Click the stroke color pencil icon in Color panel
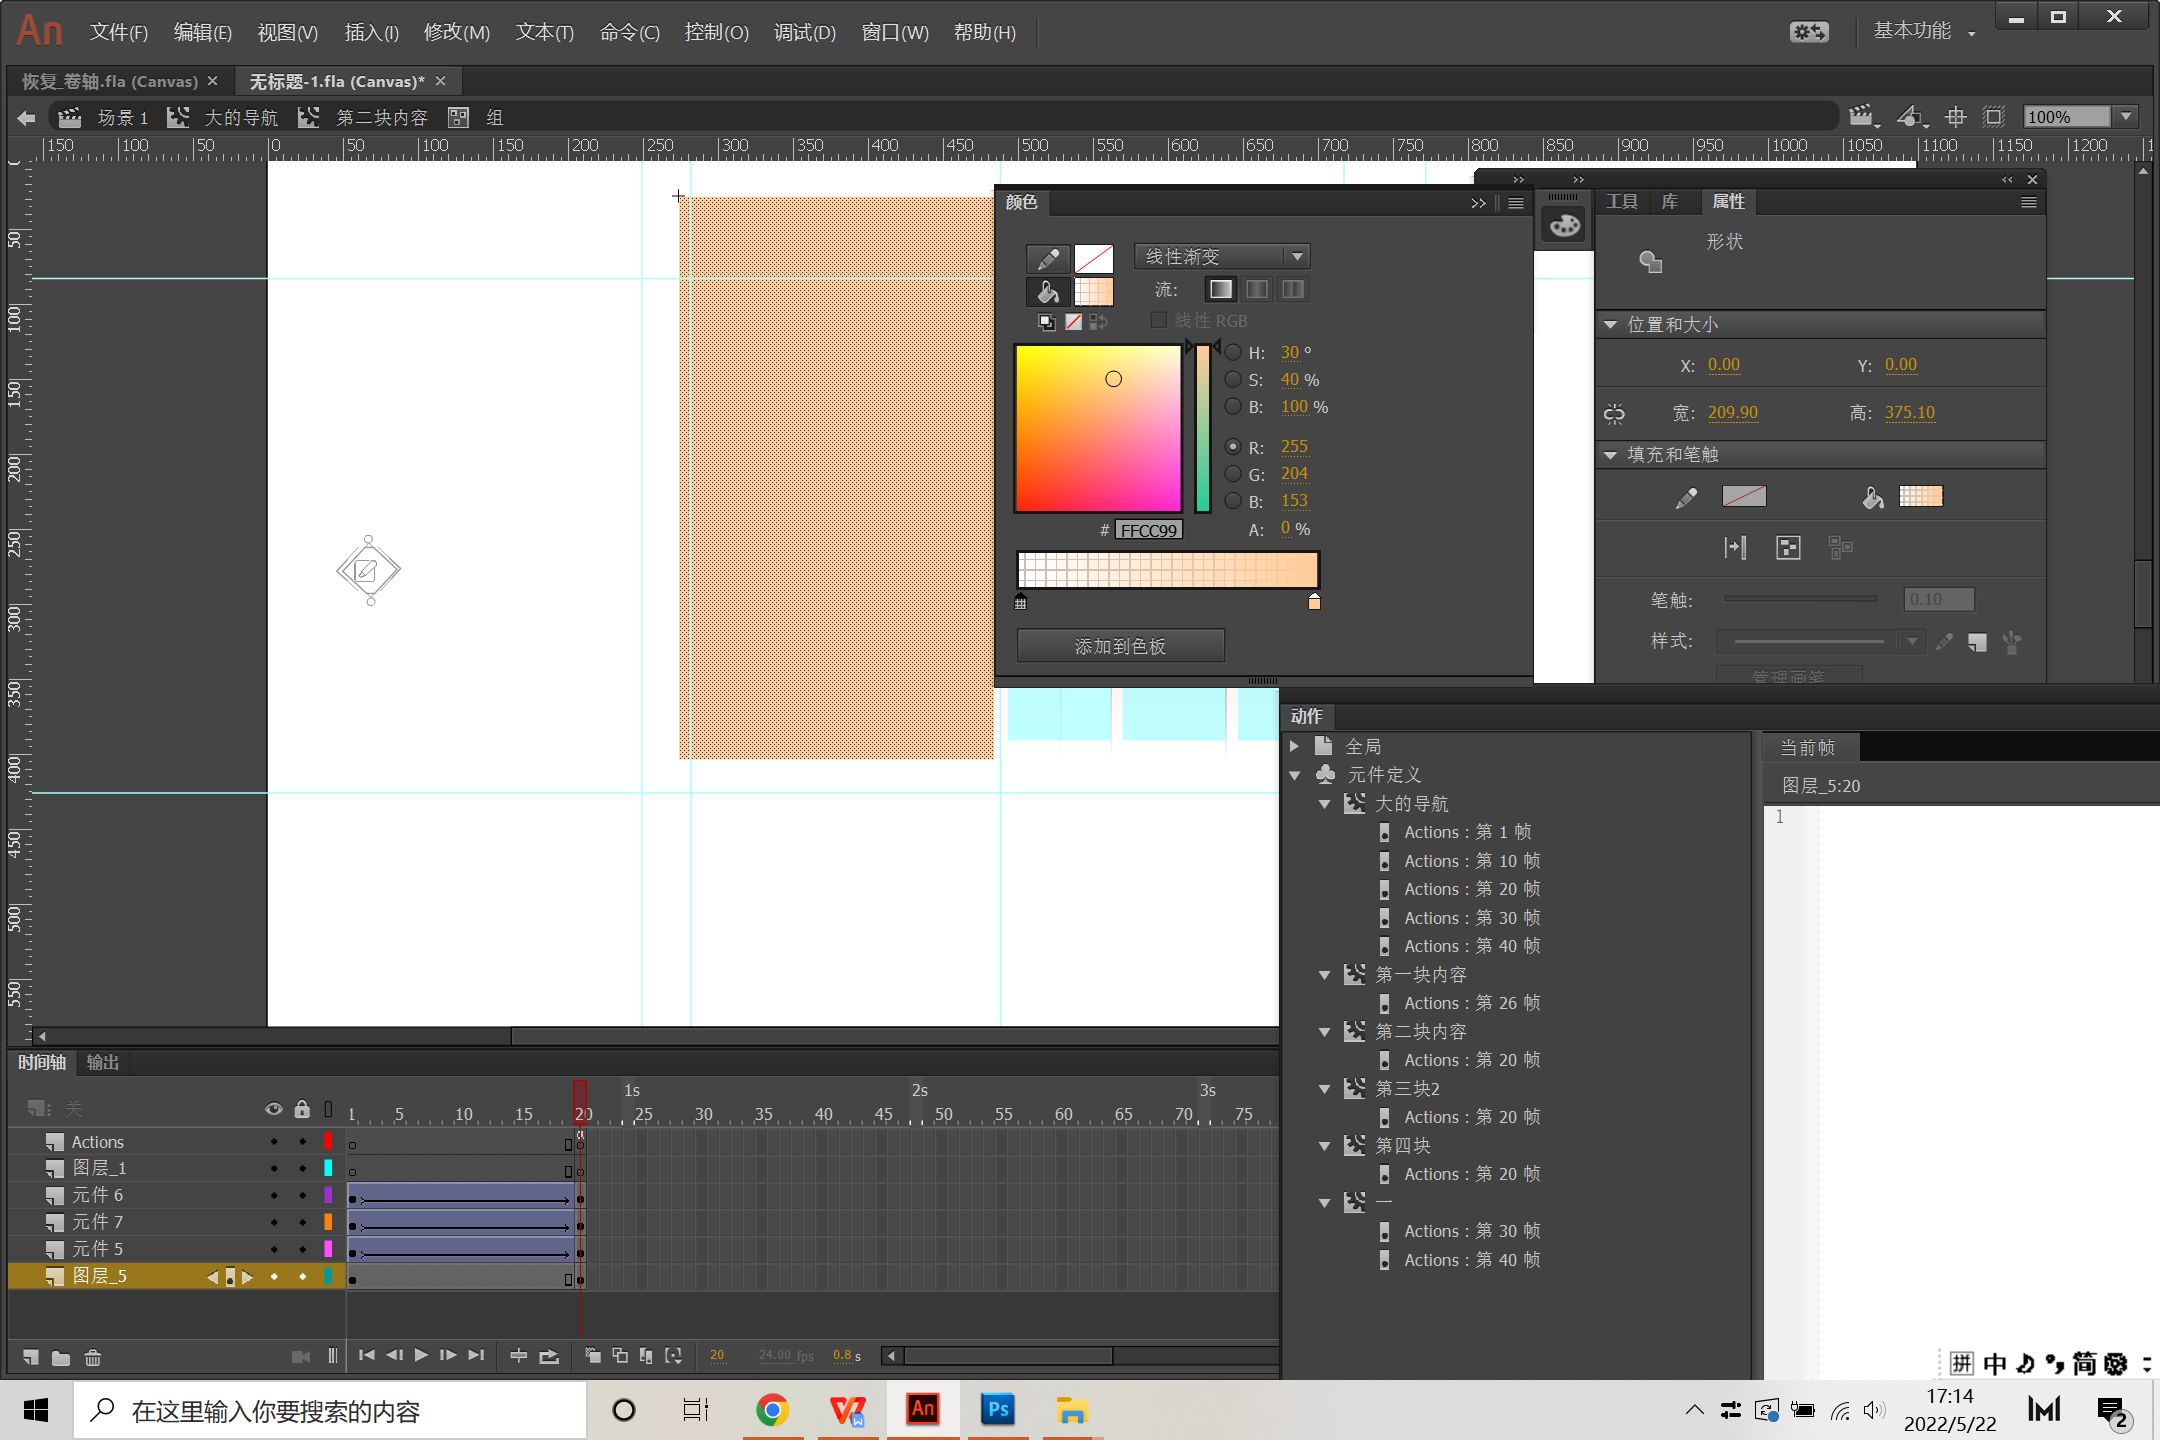This screenshot has height=1440, width=2160. [x=1047, y=259]
